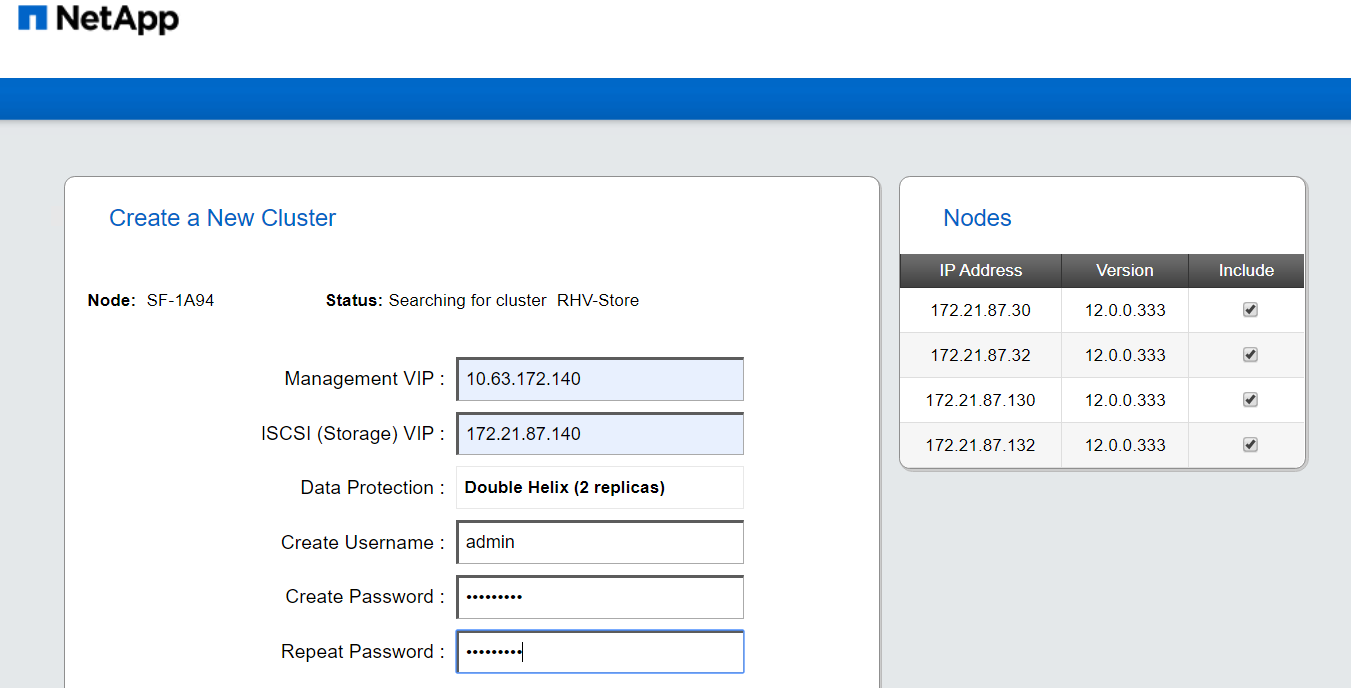The height and width of the screenshot is (688, 1351).
Task: Toggle Include checkbox for node 172.21.87.32
Action: pos(1250,355)
